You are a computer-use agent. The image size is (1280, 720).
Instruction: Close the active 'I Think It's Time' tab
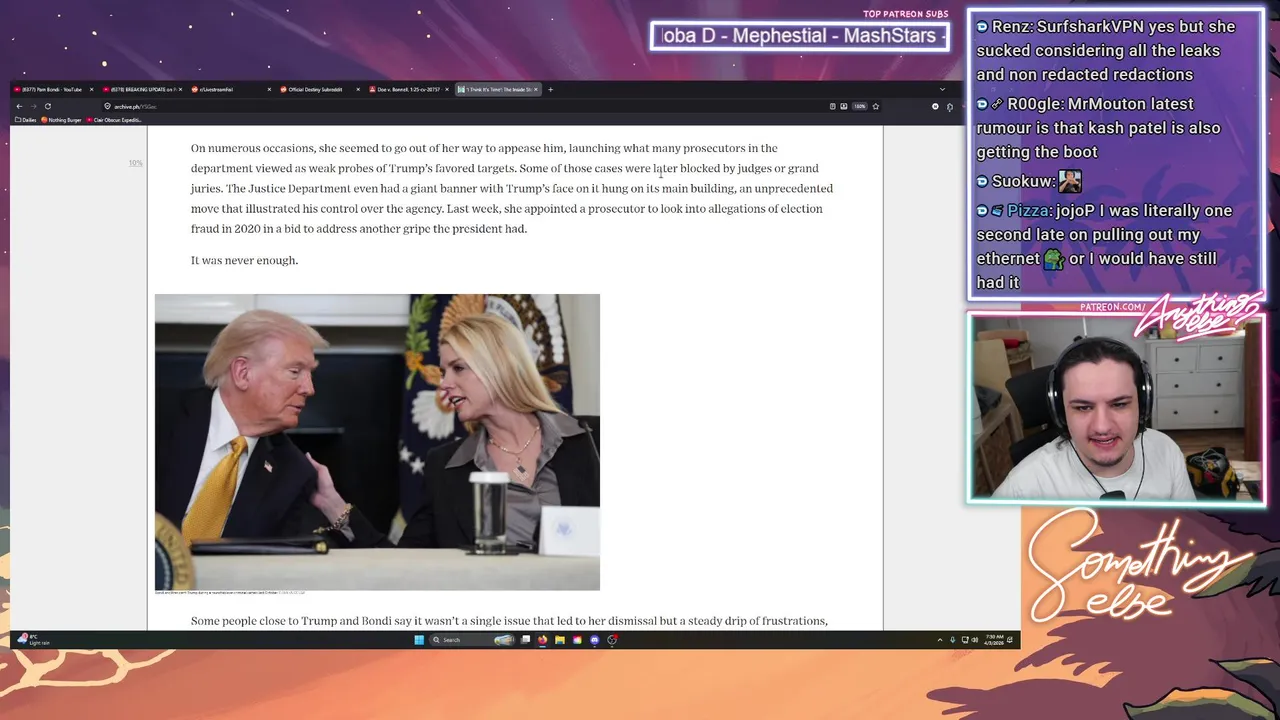(x=536, y=89)
